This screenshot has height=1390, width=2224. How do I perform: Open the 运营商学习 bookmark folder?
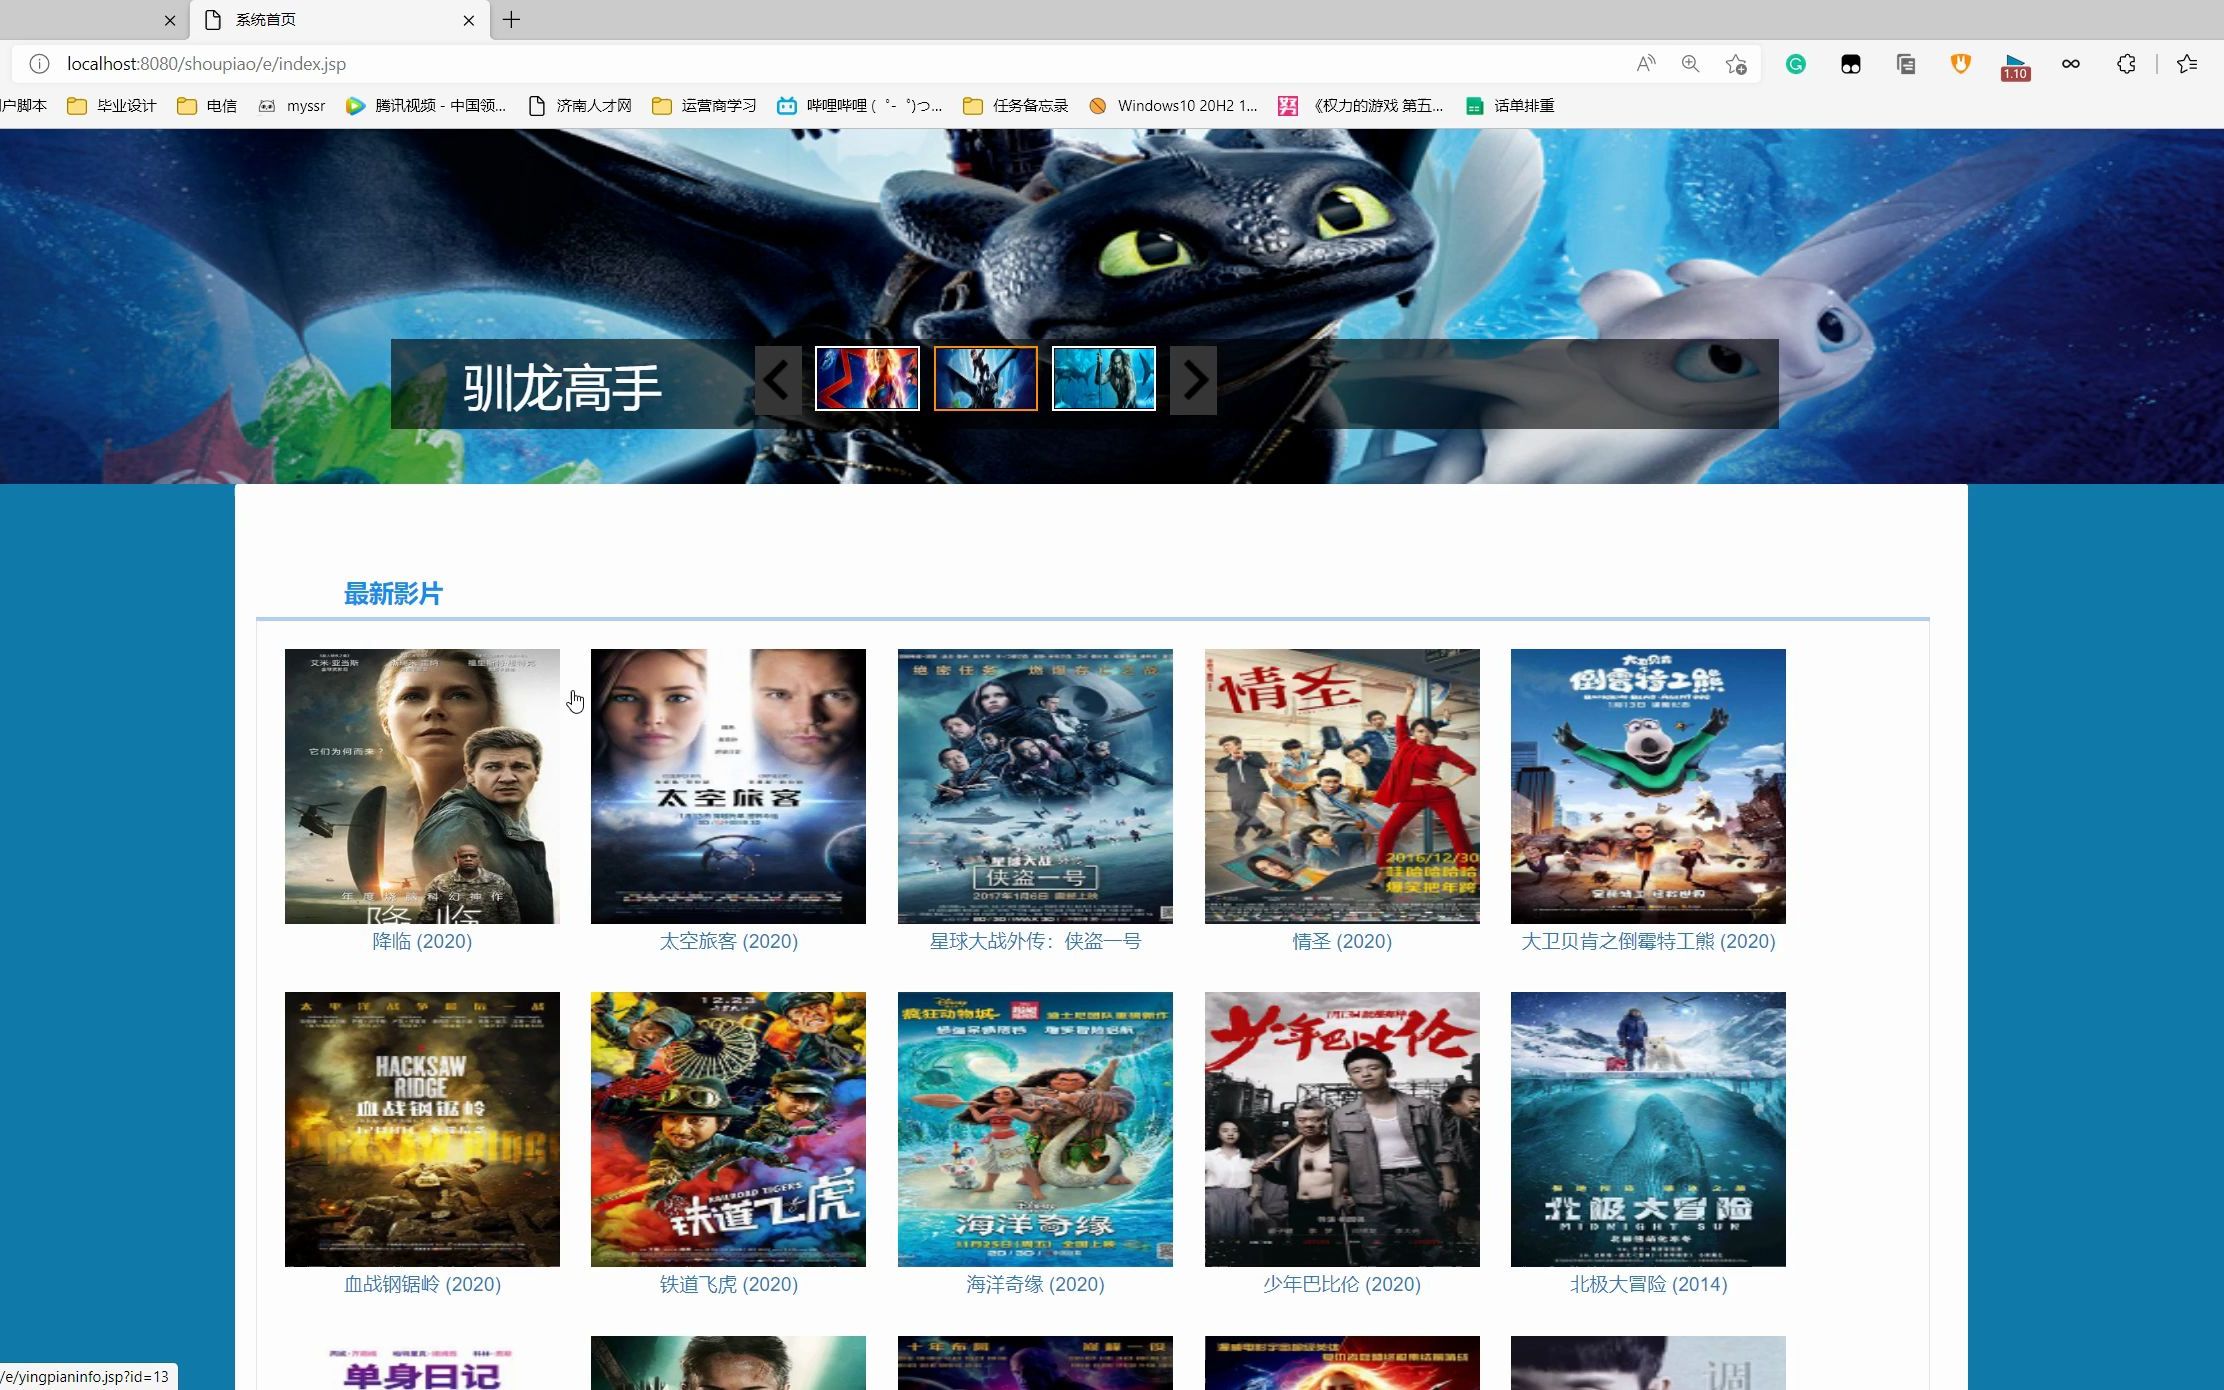[x=704, y=106]
